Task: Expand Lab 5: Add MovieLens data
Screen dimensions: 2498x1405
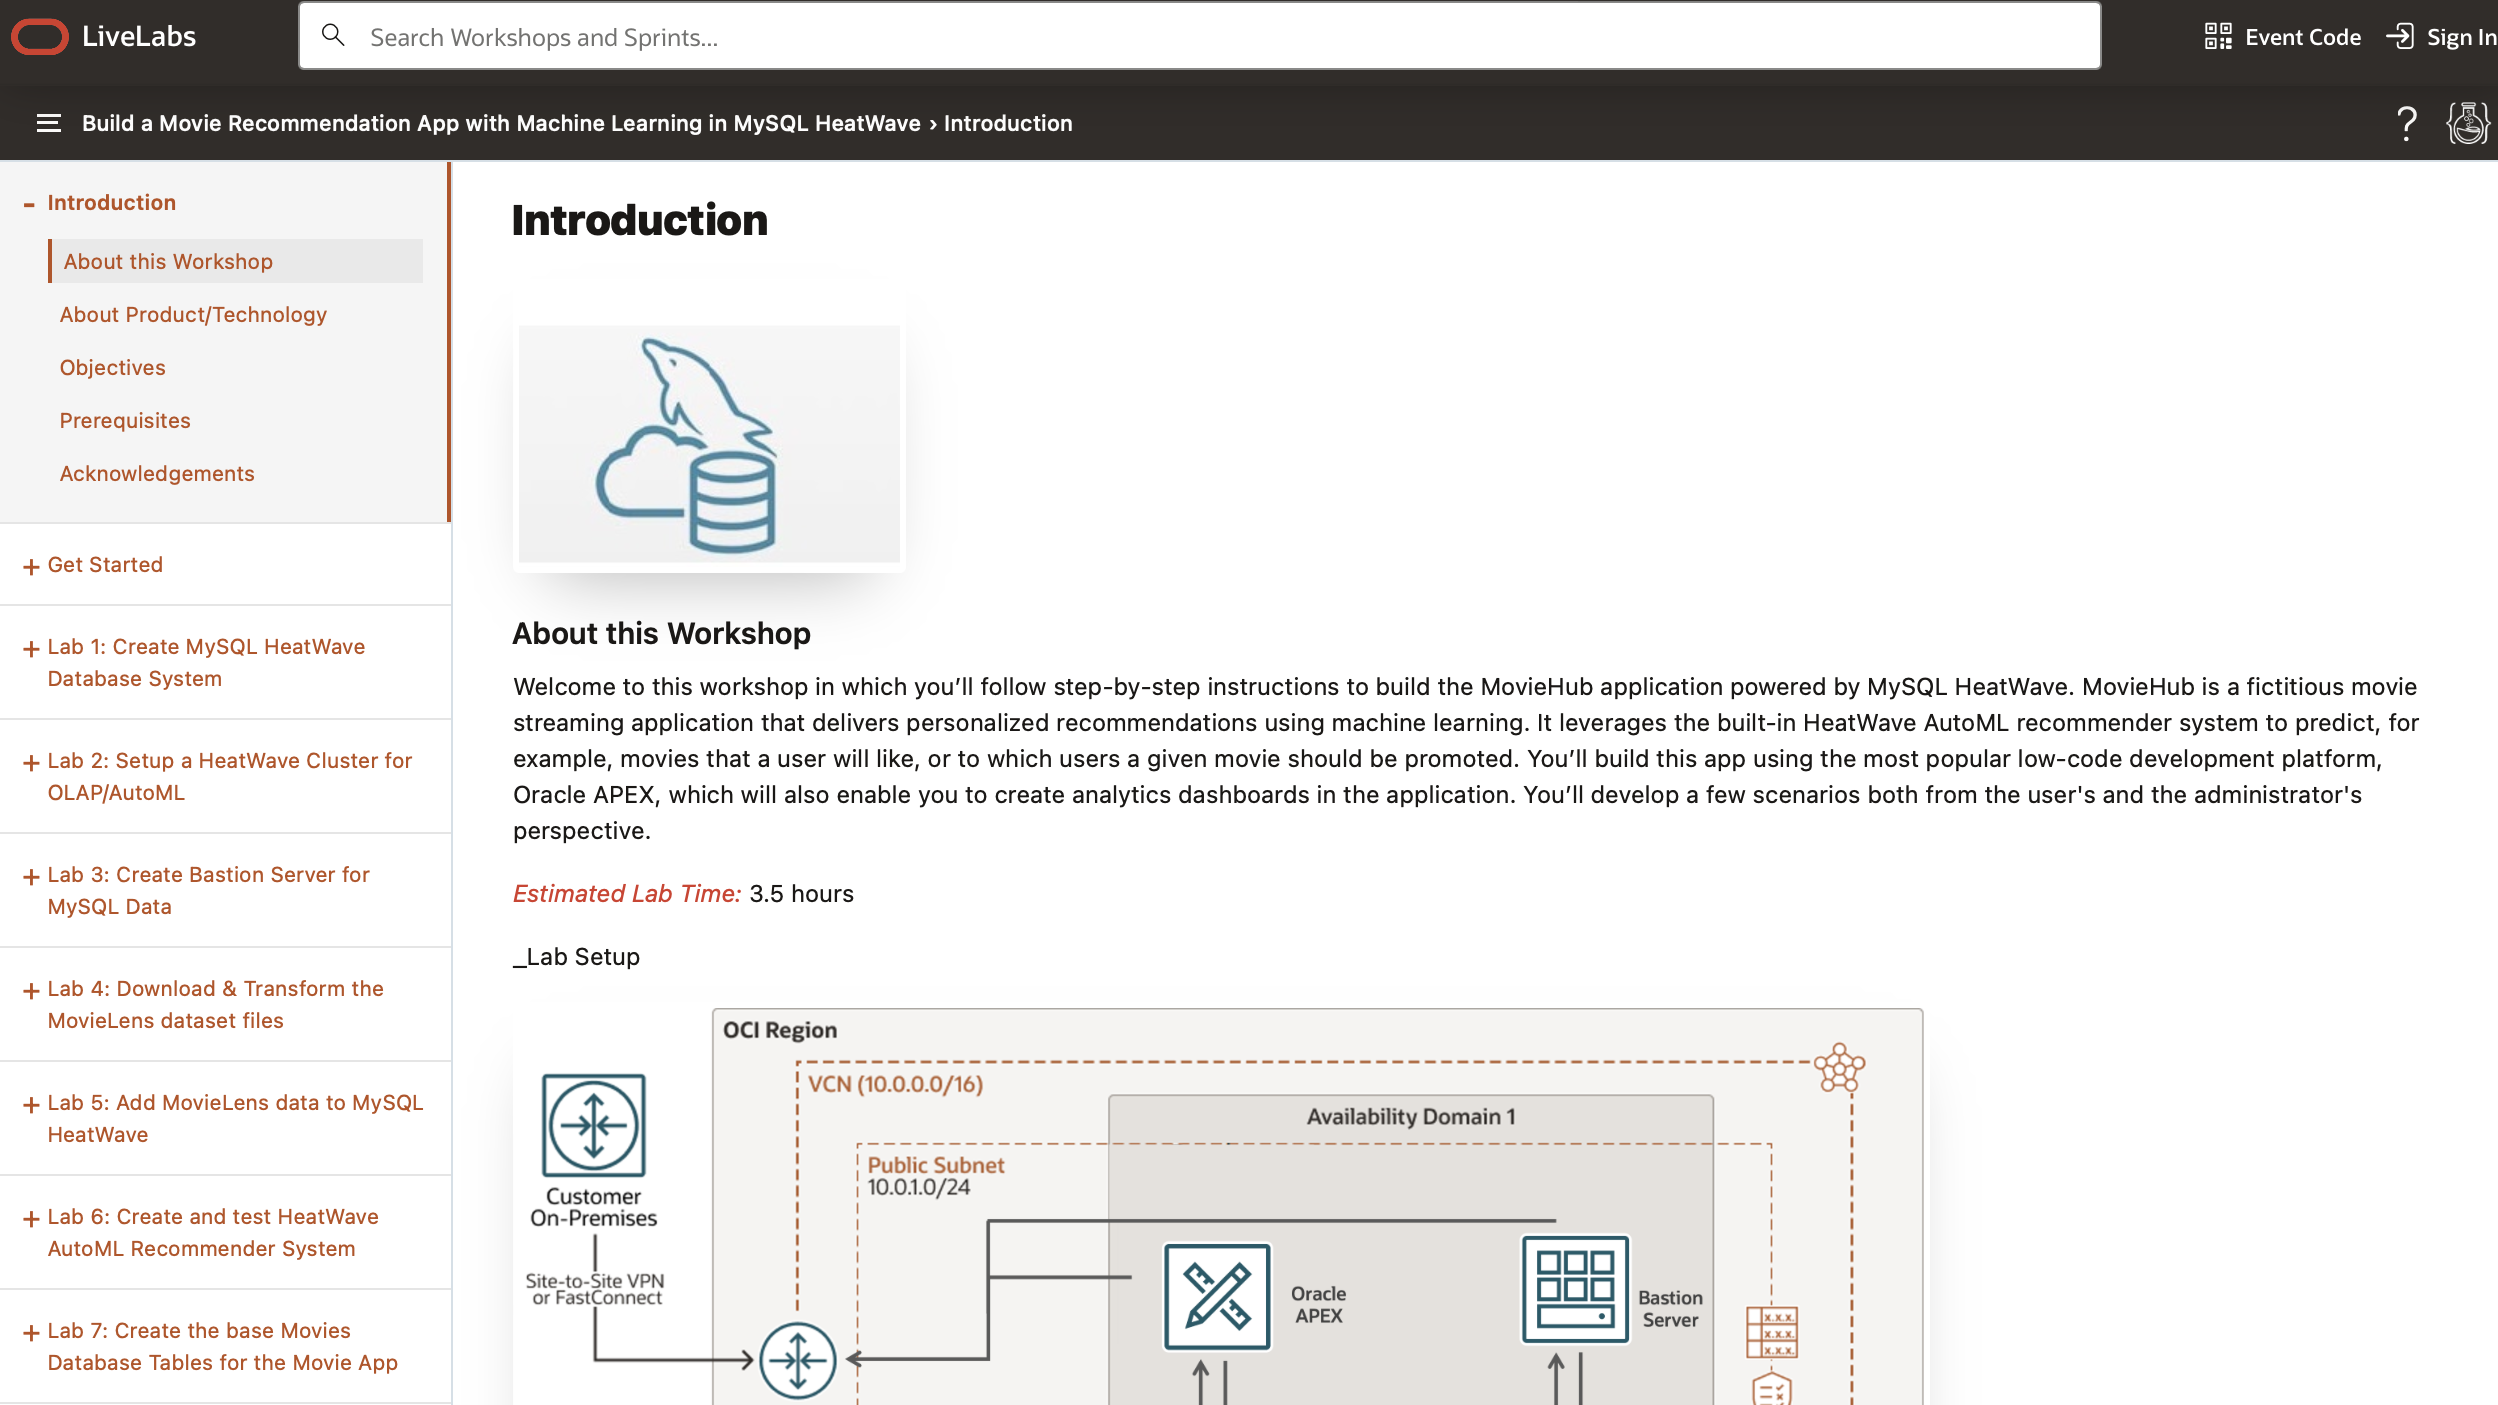Action: pos(29,1103)
